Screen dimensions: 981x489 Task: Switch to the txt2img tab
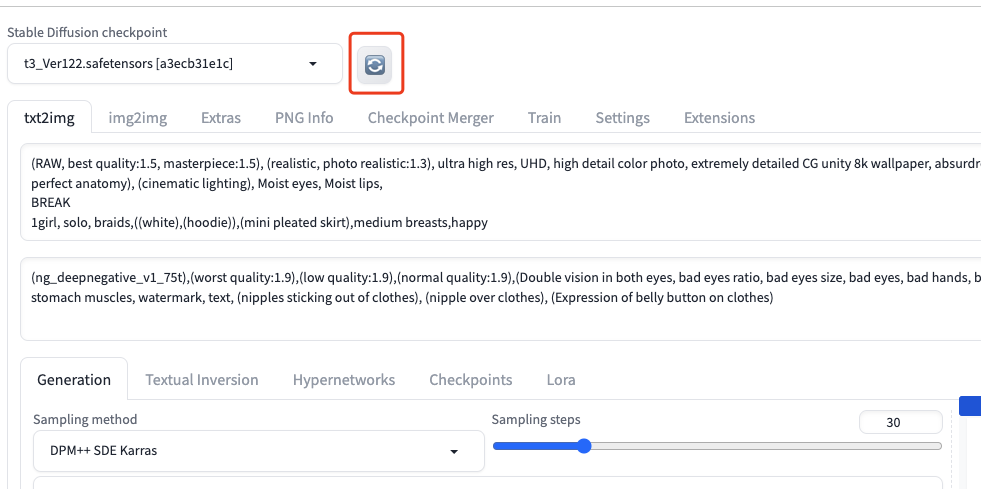49,118
